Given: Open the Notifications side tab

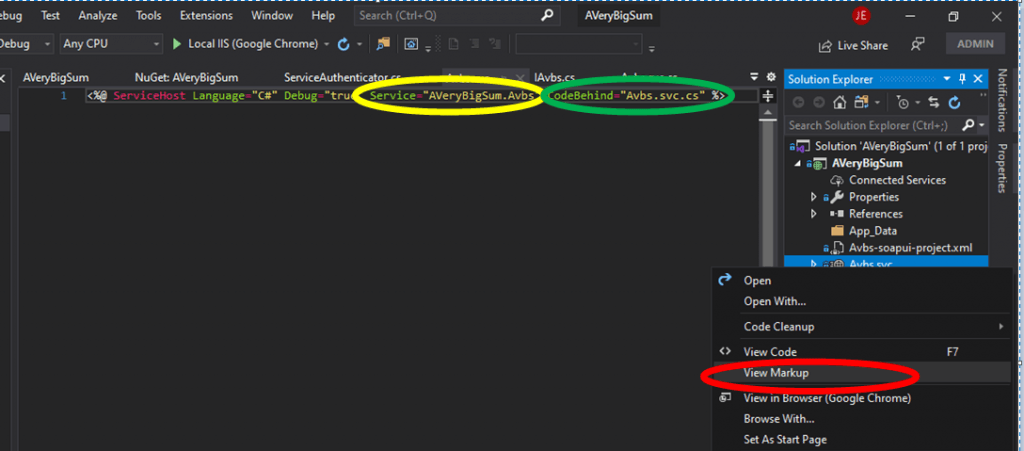Looking at the screenshot, I should 1002,100.
